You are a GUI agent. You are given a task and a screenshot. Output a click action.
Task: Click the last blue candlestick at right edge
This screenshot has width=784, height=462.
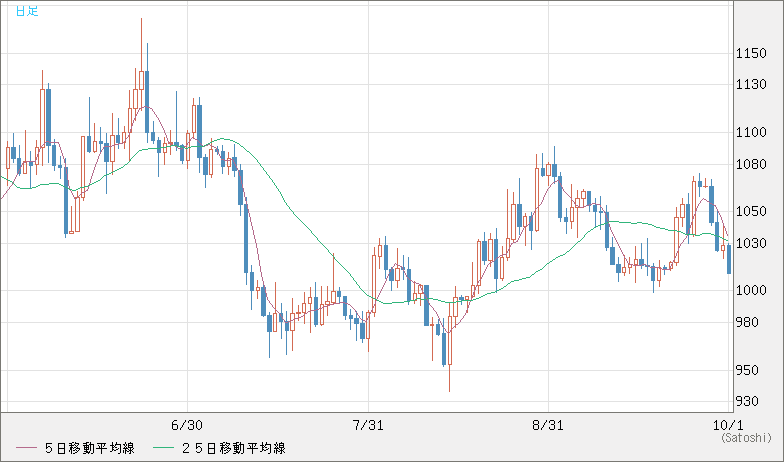[729, 260]
